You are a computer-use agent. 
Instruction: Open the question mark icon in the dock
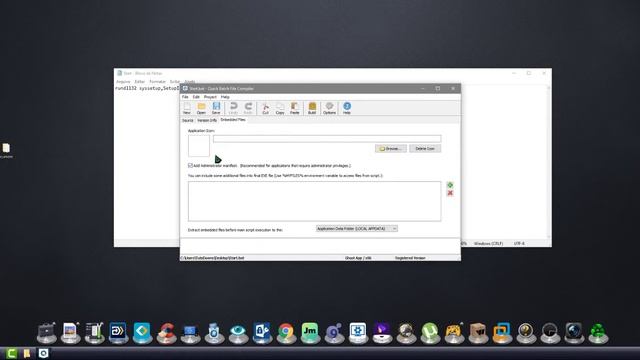[x=526, y=332]
